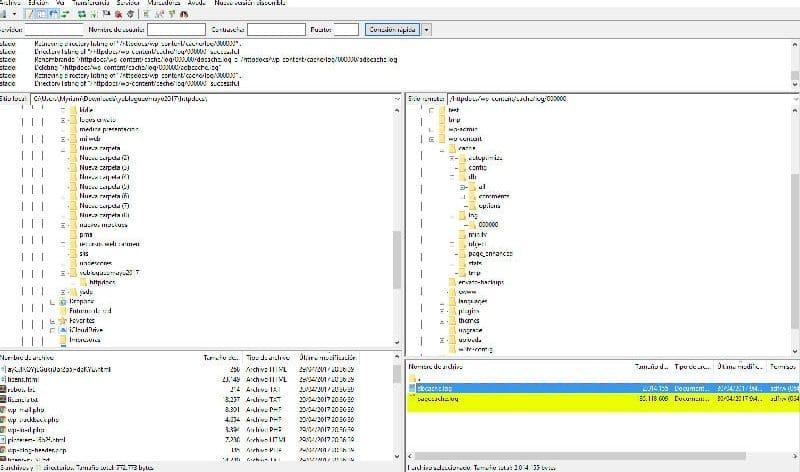
Task: Sort local files by Última modificación
Action: (x=328, y=358)
